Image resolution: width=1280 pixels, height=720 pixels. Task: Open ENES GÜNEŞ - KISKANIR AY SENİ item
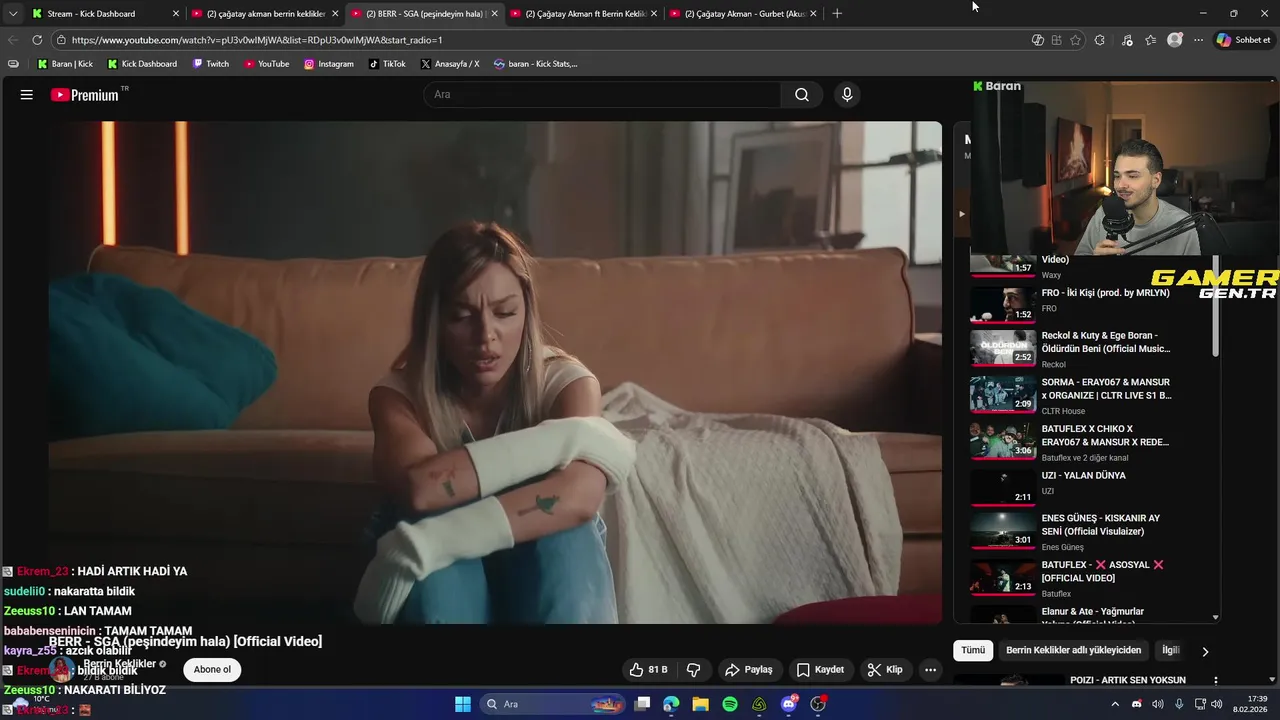click(1093, 531)
